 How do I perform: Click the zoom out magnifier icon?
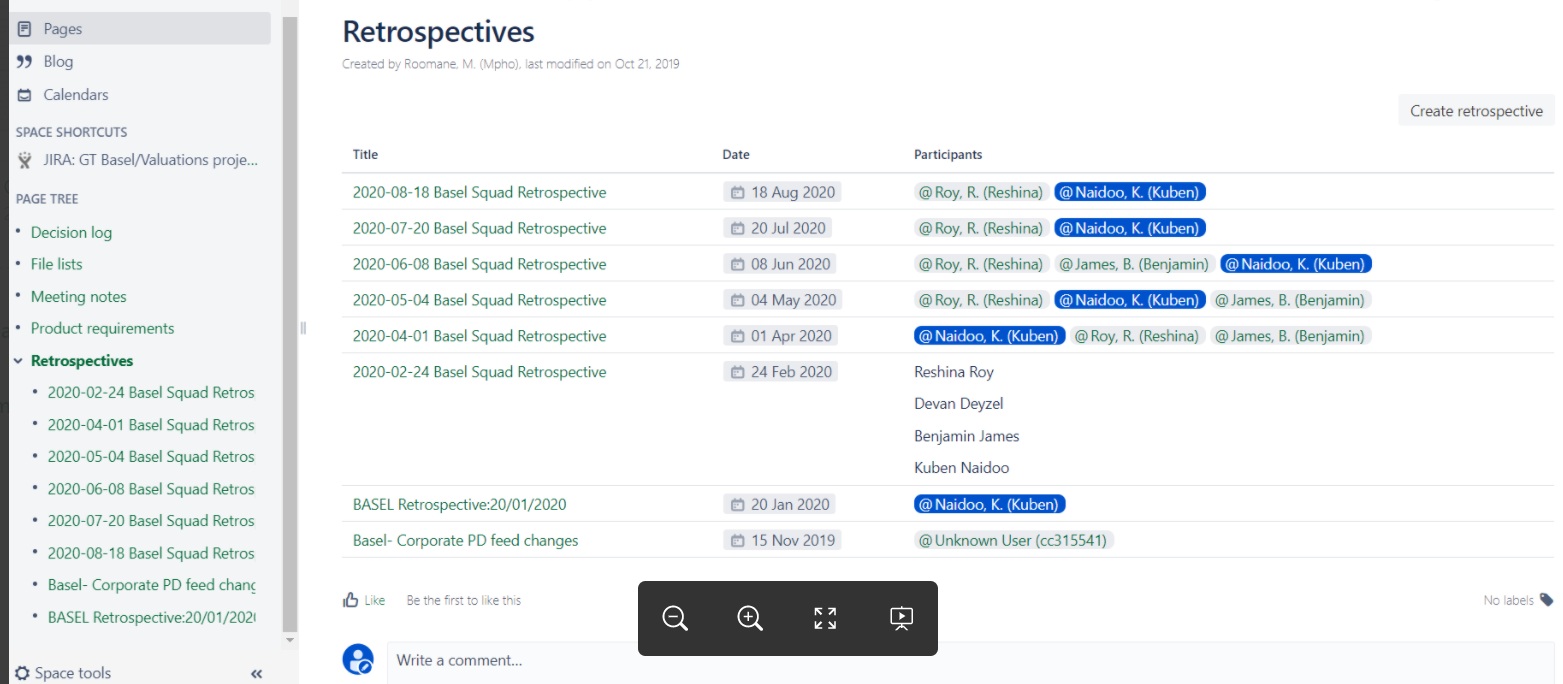pos(675,618)
